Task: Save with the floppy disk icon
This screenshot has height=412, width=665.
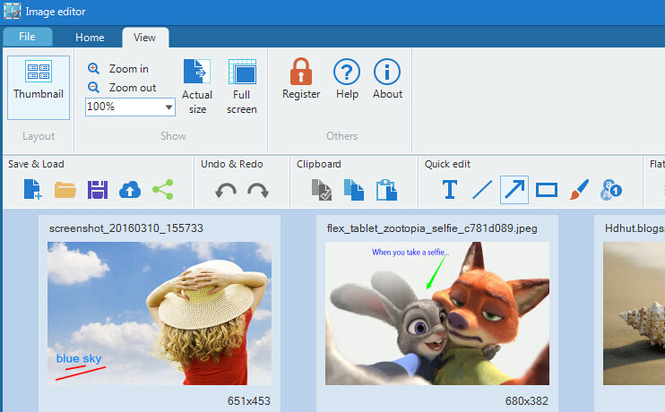Action: coord(98,190)
